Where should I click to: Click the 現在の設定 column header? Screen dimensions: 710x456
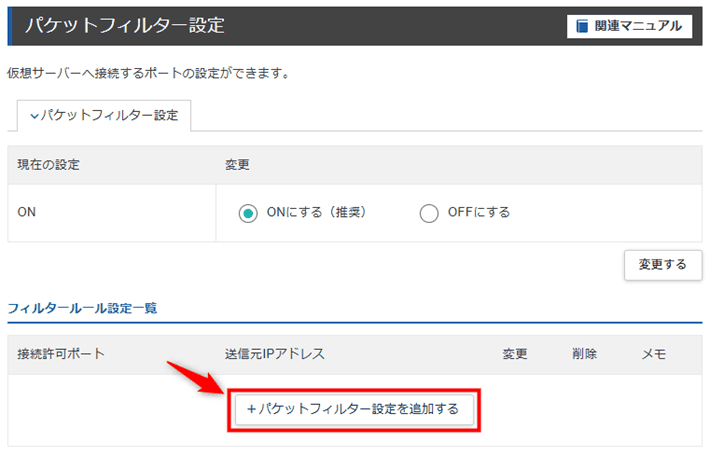pos(48,164)
